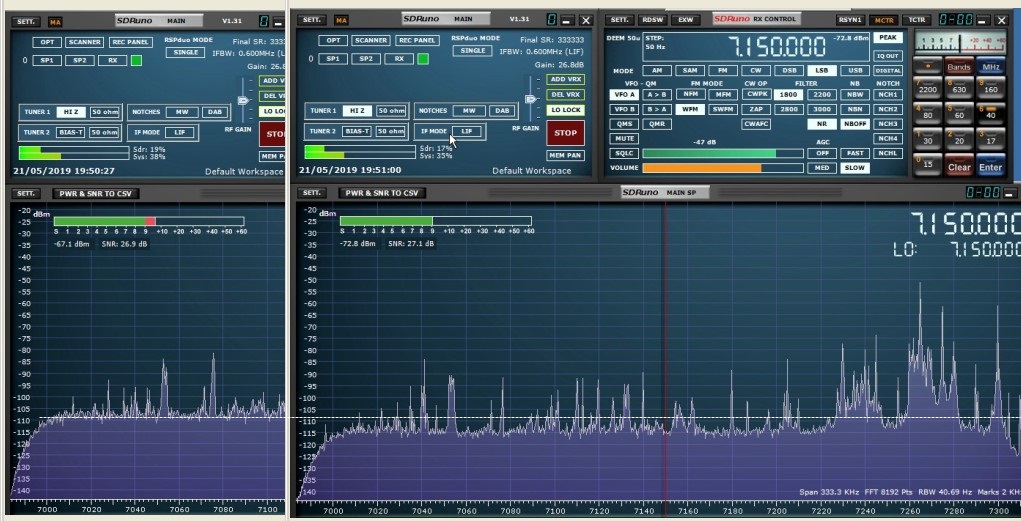Choose the 160 m band key

click(990, 88)
